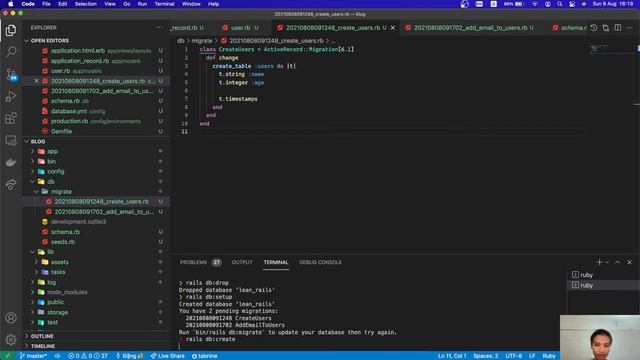
Task: Select the second ruby terminal instance
Action: coord(602,285)
